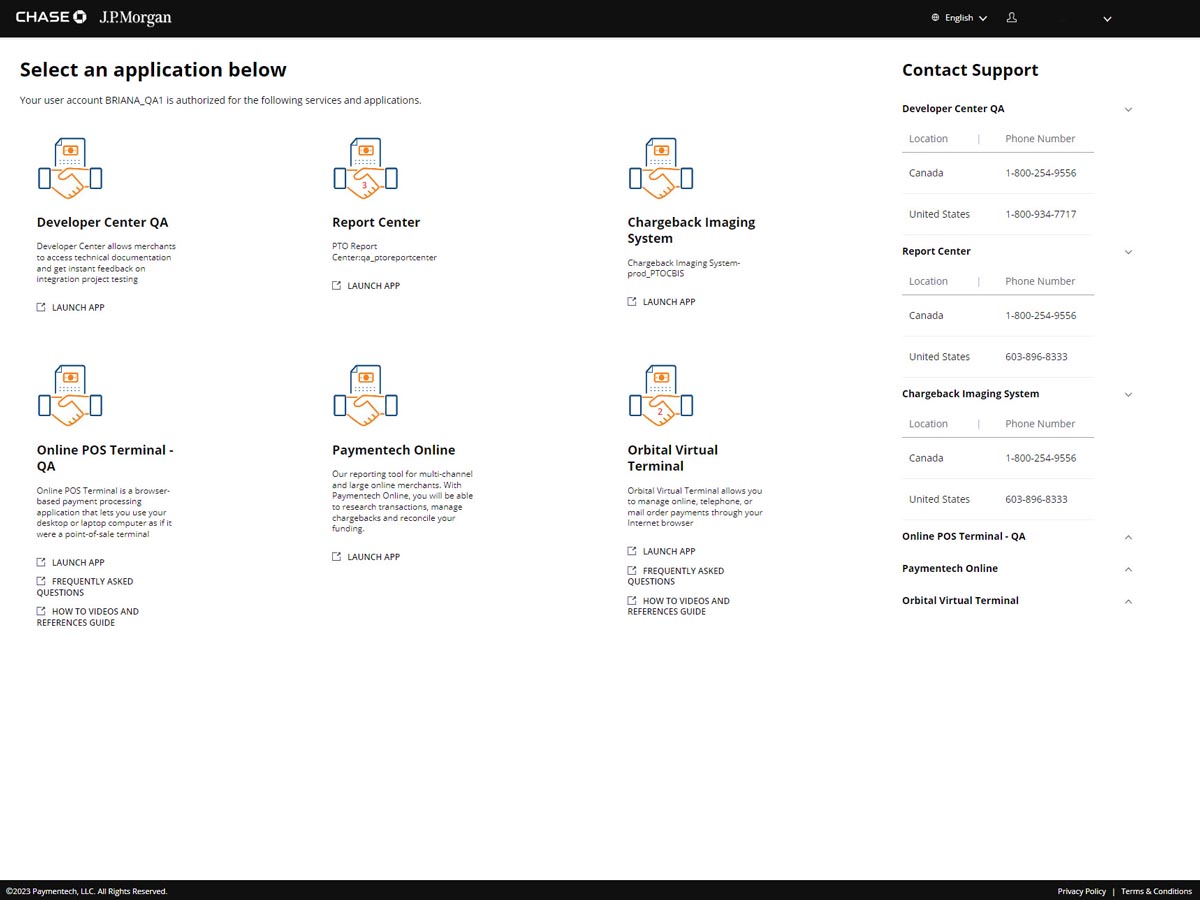Click the Developer Center QA handshake icon

(x=70, y=169)
